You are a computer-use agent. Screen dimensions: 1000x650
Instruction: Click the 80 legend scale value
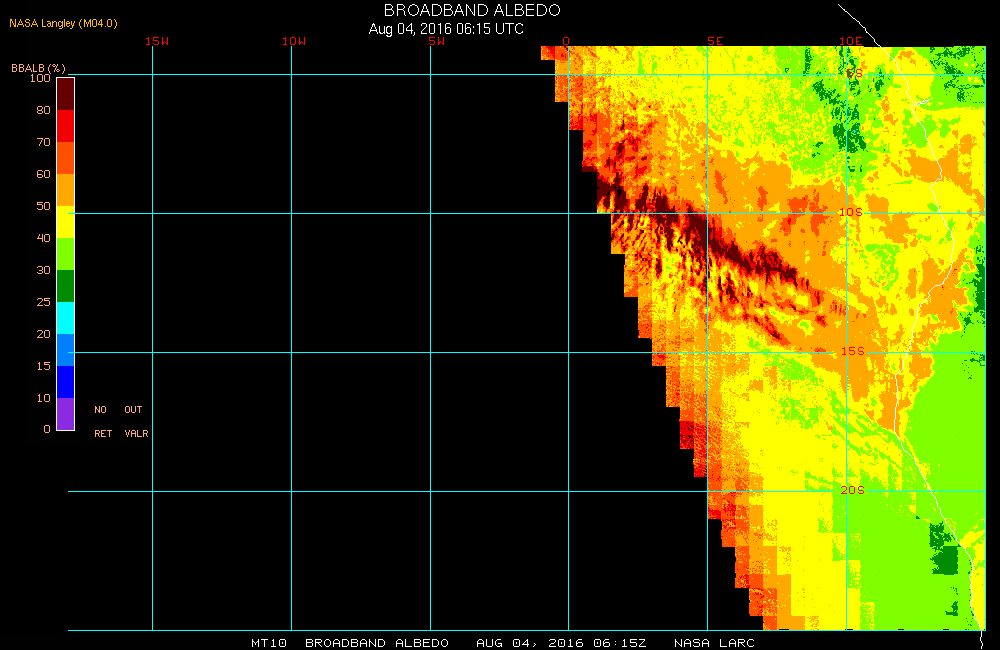point(43,110)
